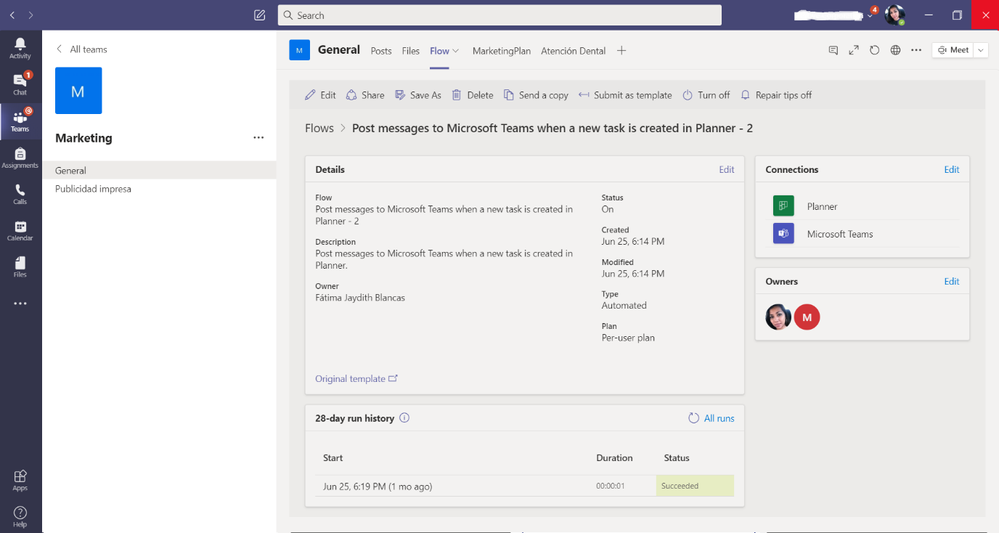
Task: Add a new tab with plus
Action: [621, 51]
